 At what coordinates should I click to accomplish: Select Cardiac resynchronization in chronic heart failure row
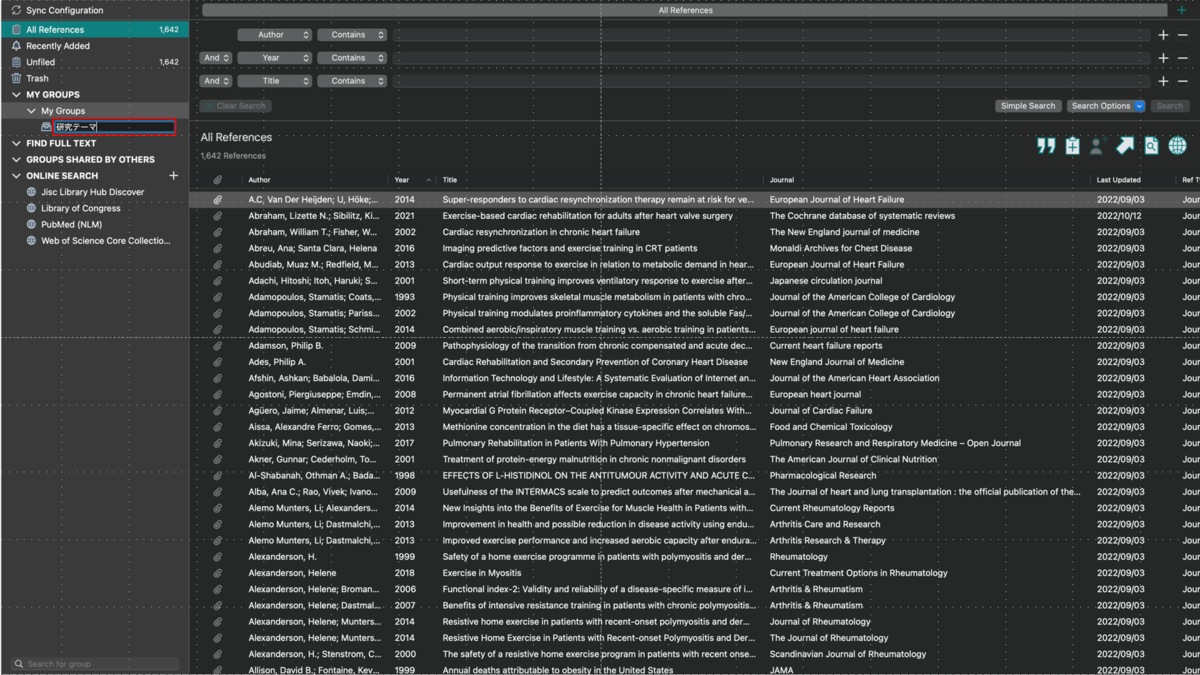click(695, 232)
